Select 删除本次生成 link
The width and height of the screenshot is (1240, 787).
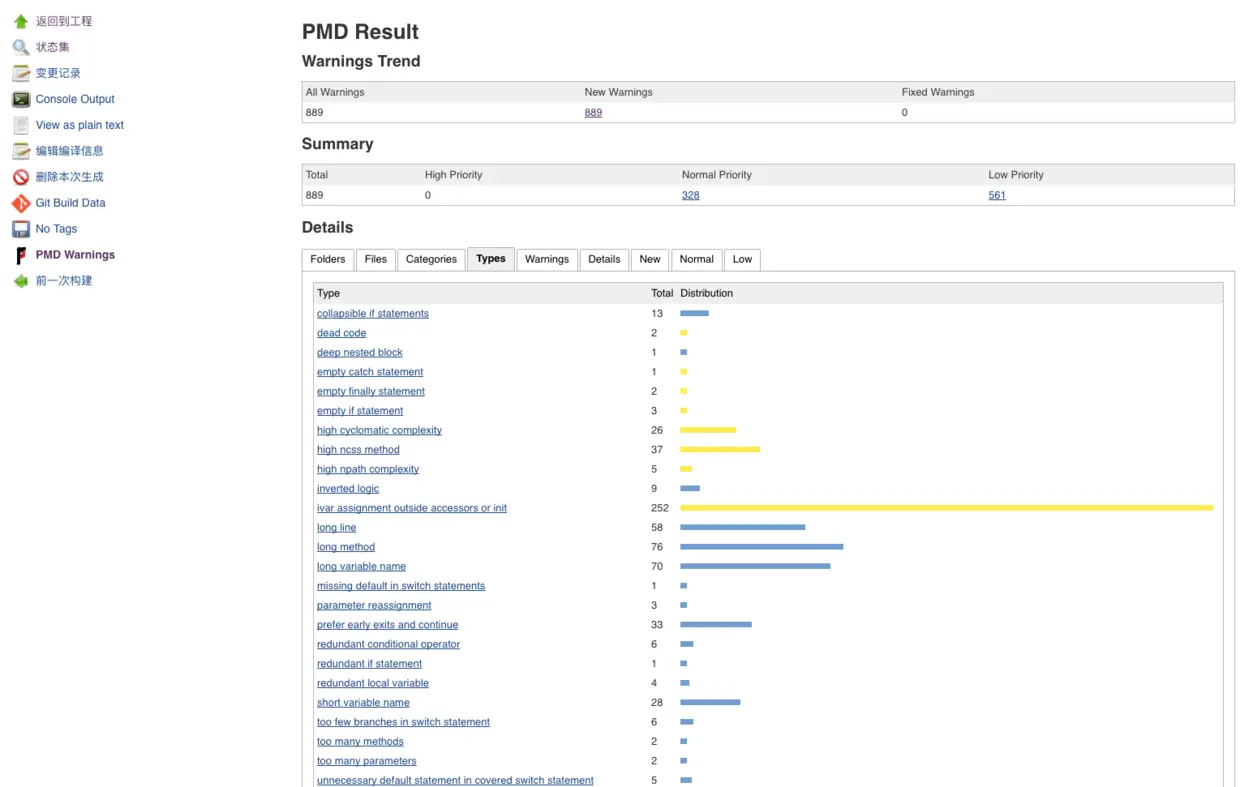pos(70,177)
